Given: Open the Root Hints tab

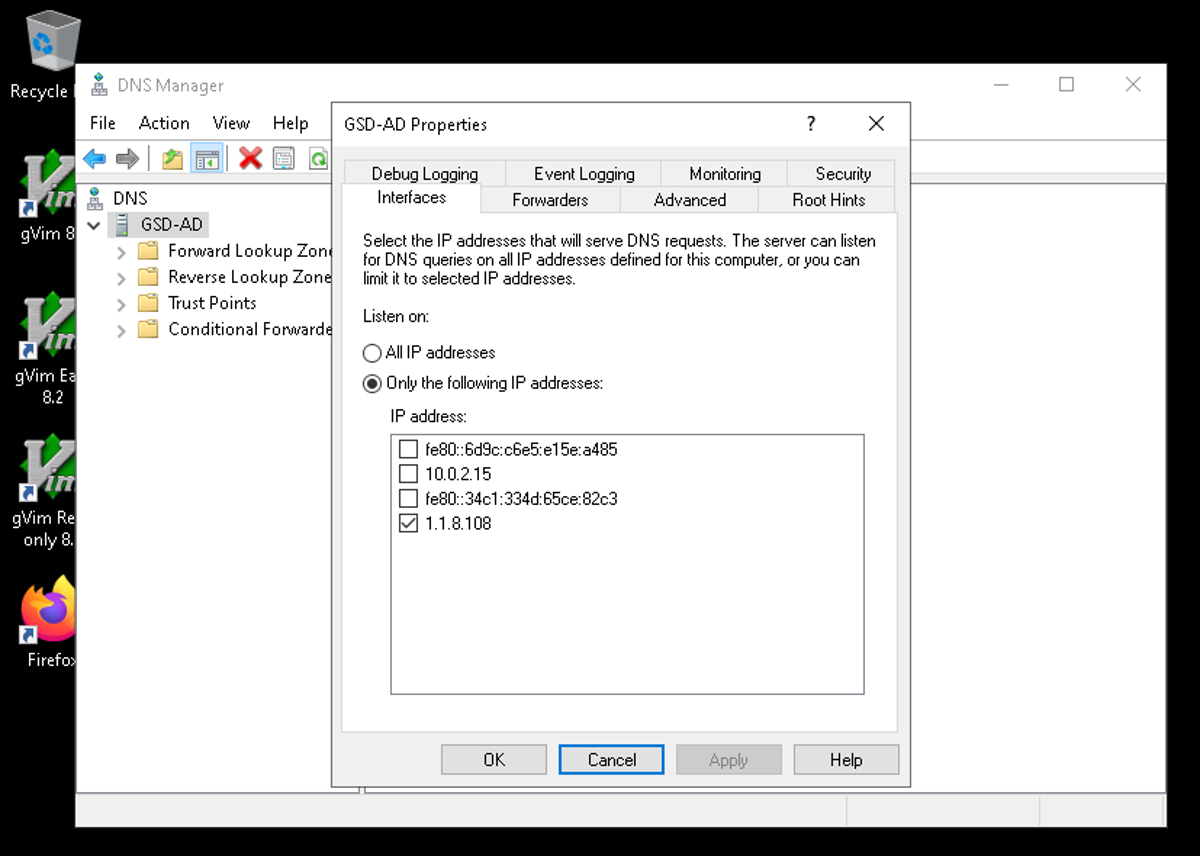Looking at the screenshot, I should (828, 200).
